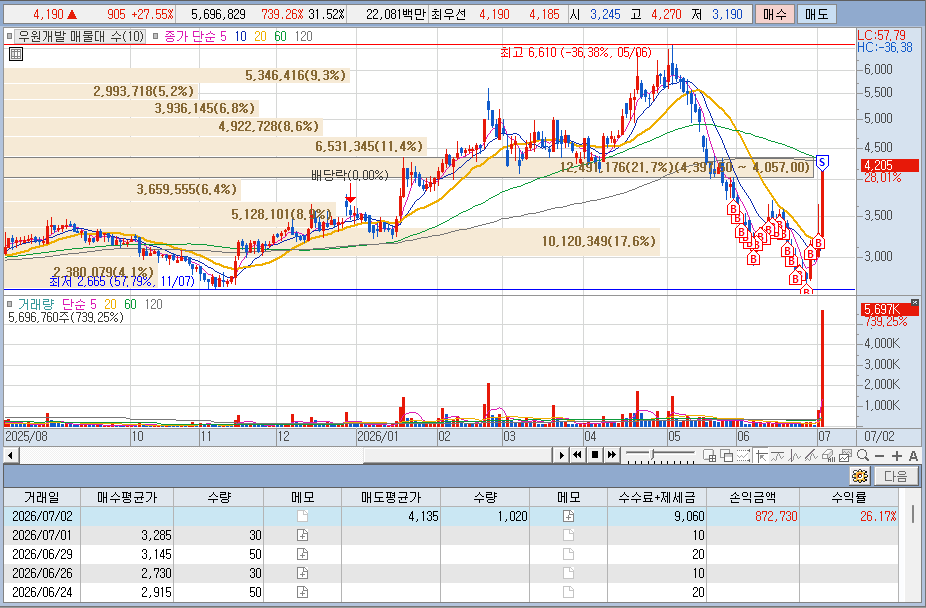Open the sell memo icon for 2026/07/02
This screenshot has width=926, height=608.
pyautogui.click(x=568, y=516)
